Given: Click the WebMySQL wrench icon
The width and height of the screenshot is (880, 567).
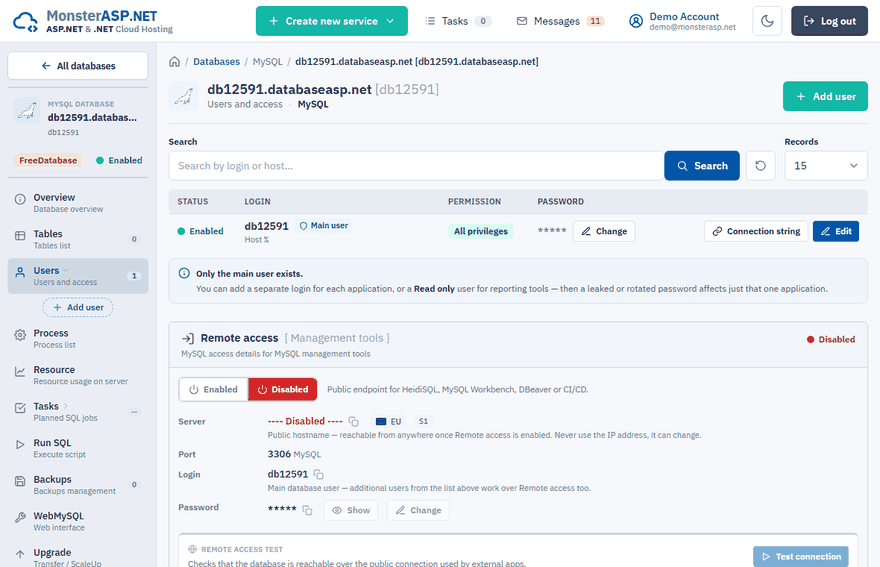Looking at the screenshot, I should (20, 518).
